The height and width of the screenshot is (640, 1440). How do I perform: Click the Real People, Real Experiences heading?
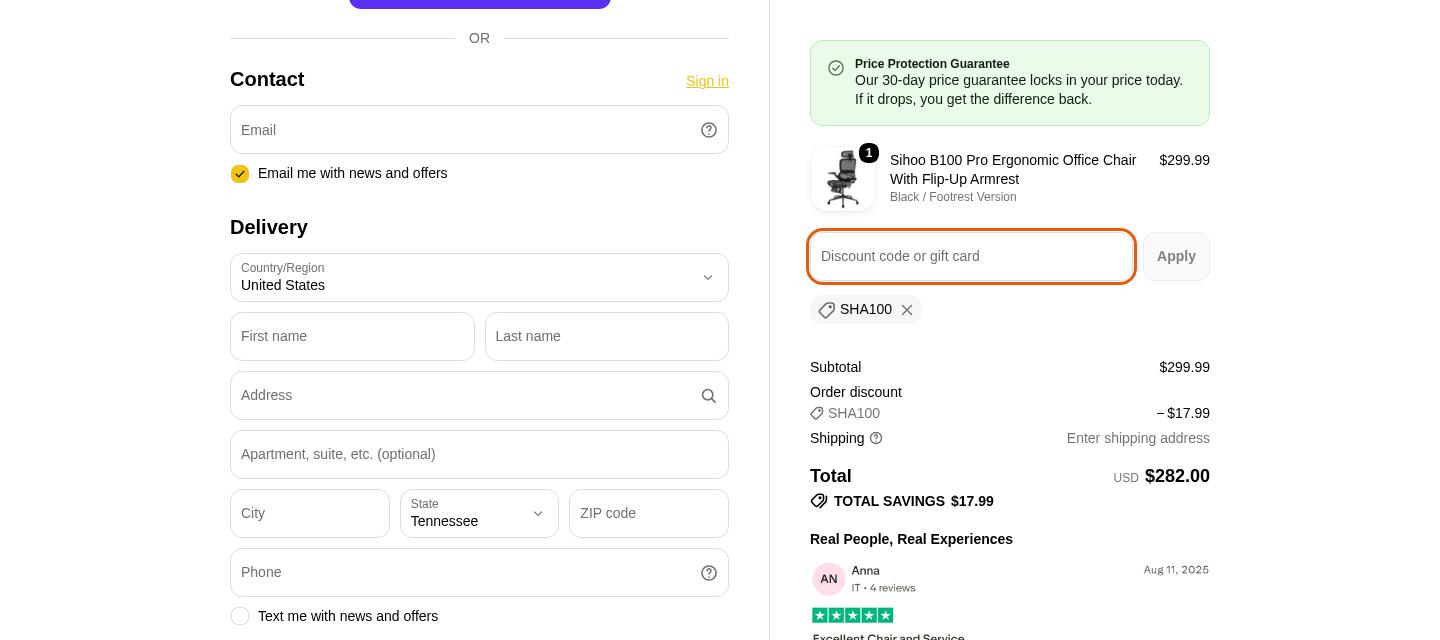point(911,539)
